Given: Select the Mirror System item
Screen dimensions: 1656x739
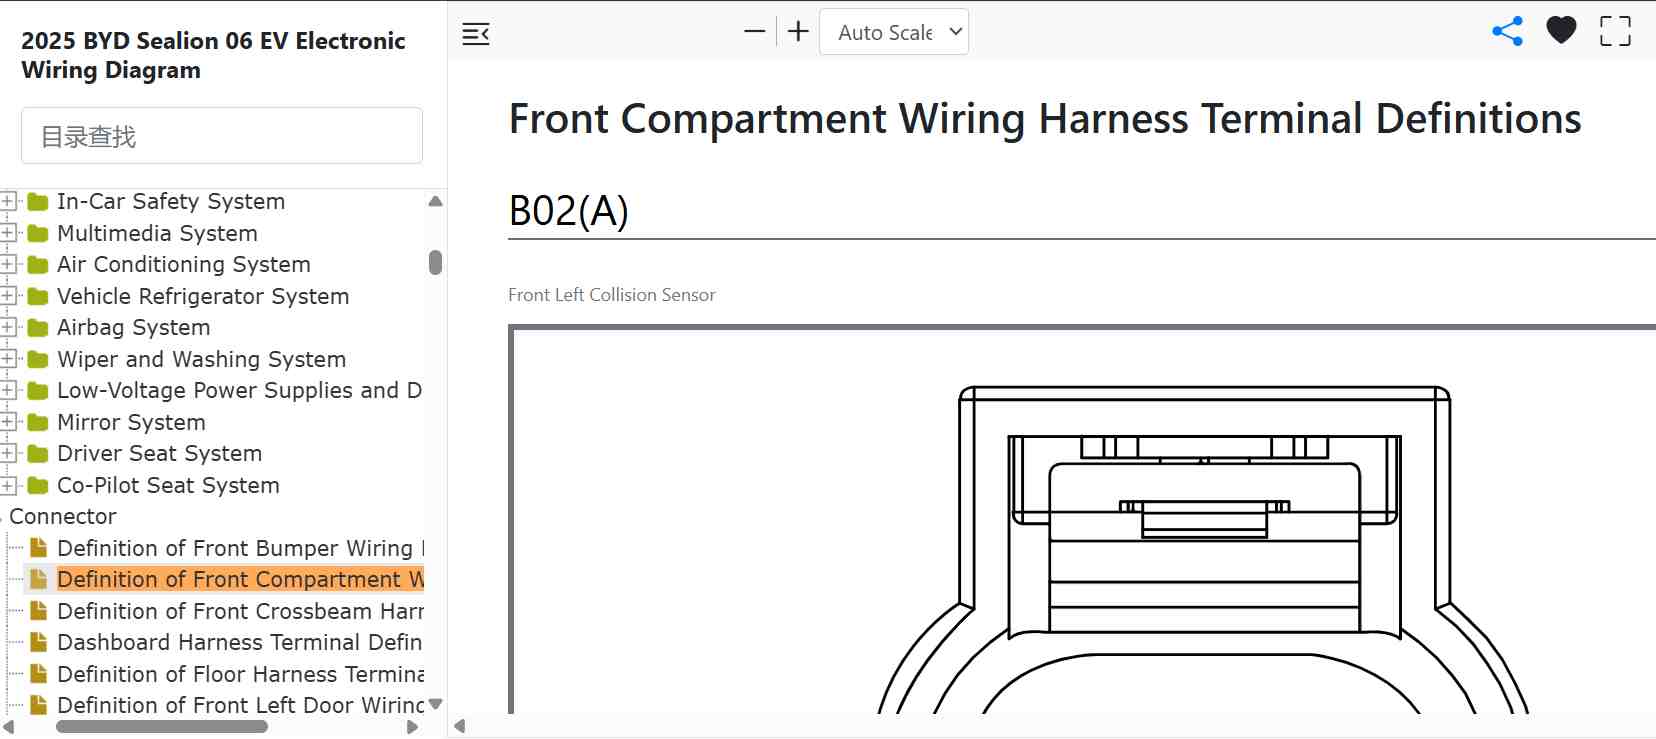Looking at the screenshot, I should click(131, 422).
